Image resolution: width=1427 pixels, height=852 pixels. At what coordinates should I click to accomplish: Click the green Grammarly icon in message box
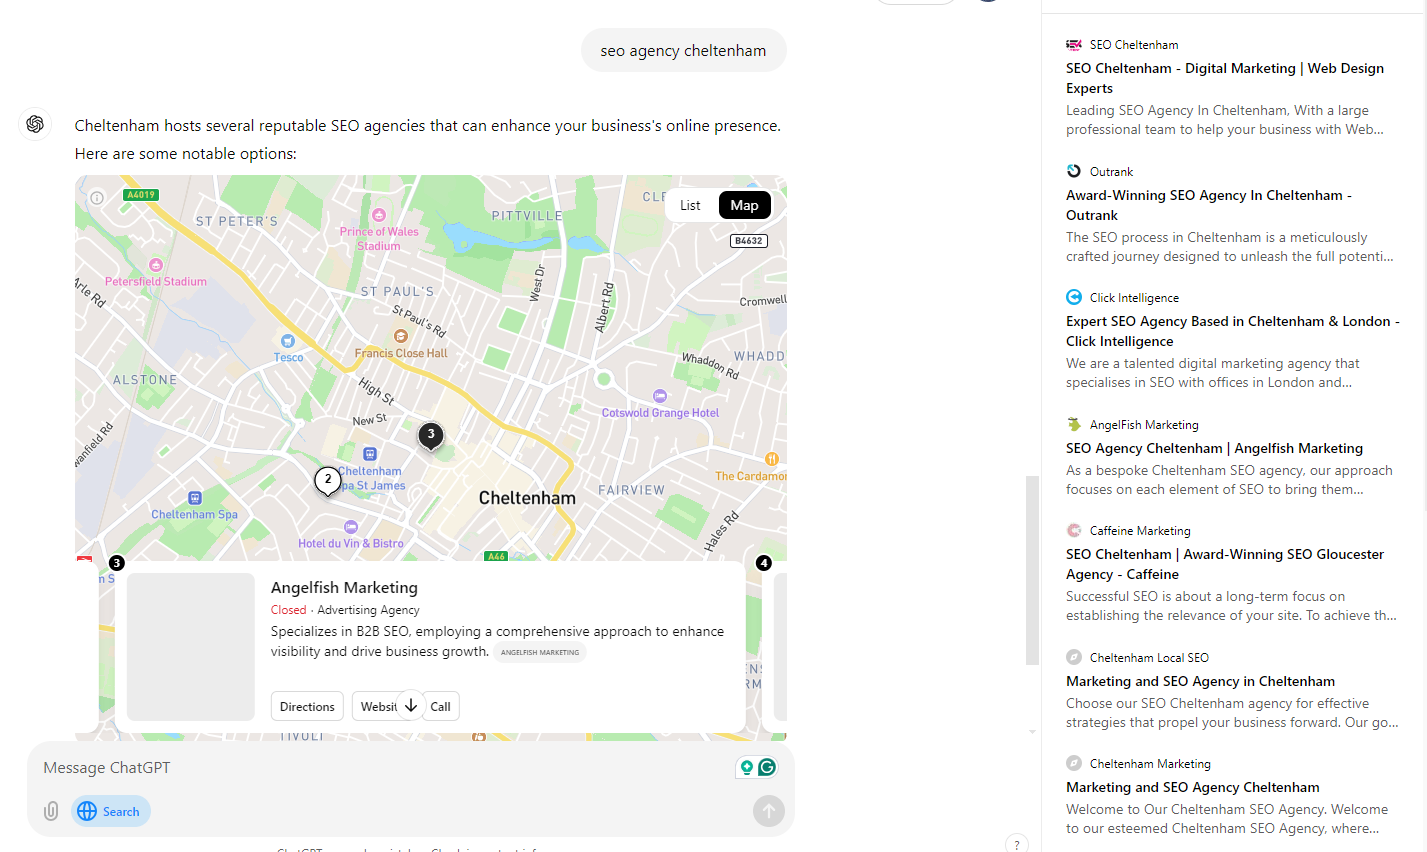pos(767,767)
